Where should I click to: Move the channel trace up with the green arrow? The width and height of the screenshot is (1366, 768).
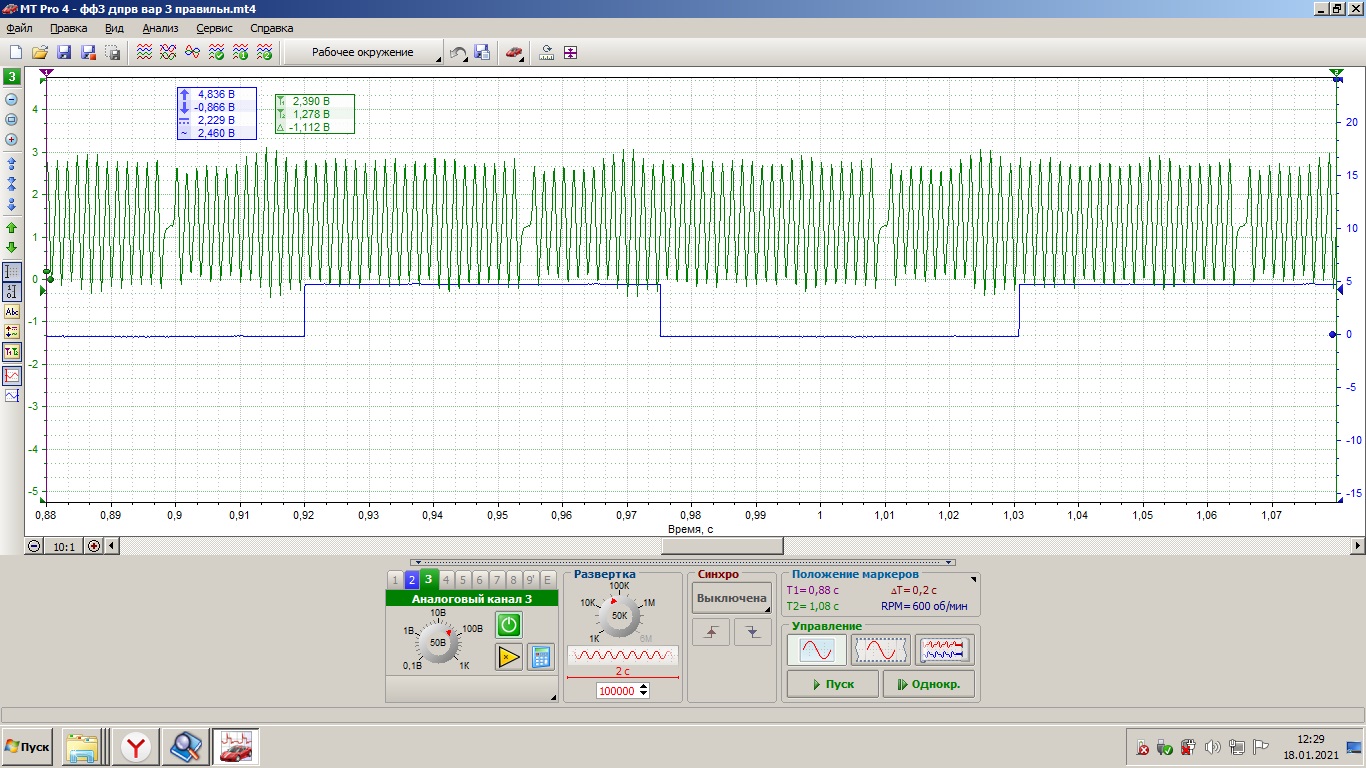(x=12, y=227)
